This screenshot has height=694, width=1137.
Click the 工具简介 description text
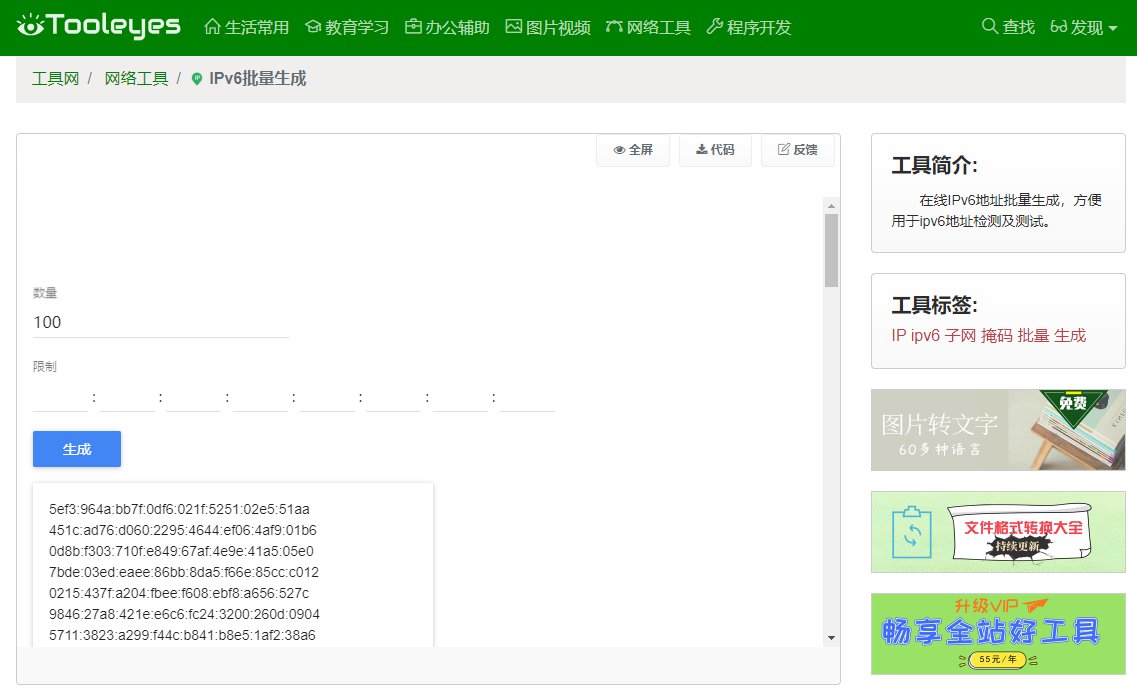pos(996,210)
